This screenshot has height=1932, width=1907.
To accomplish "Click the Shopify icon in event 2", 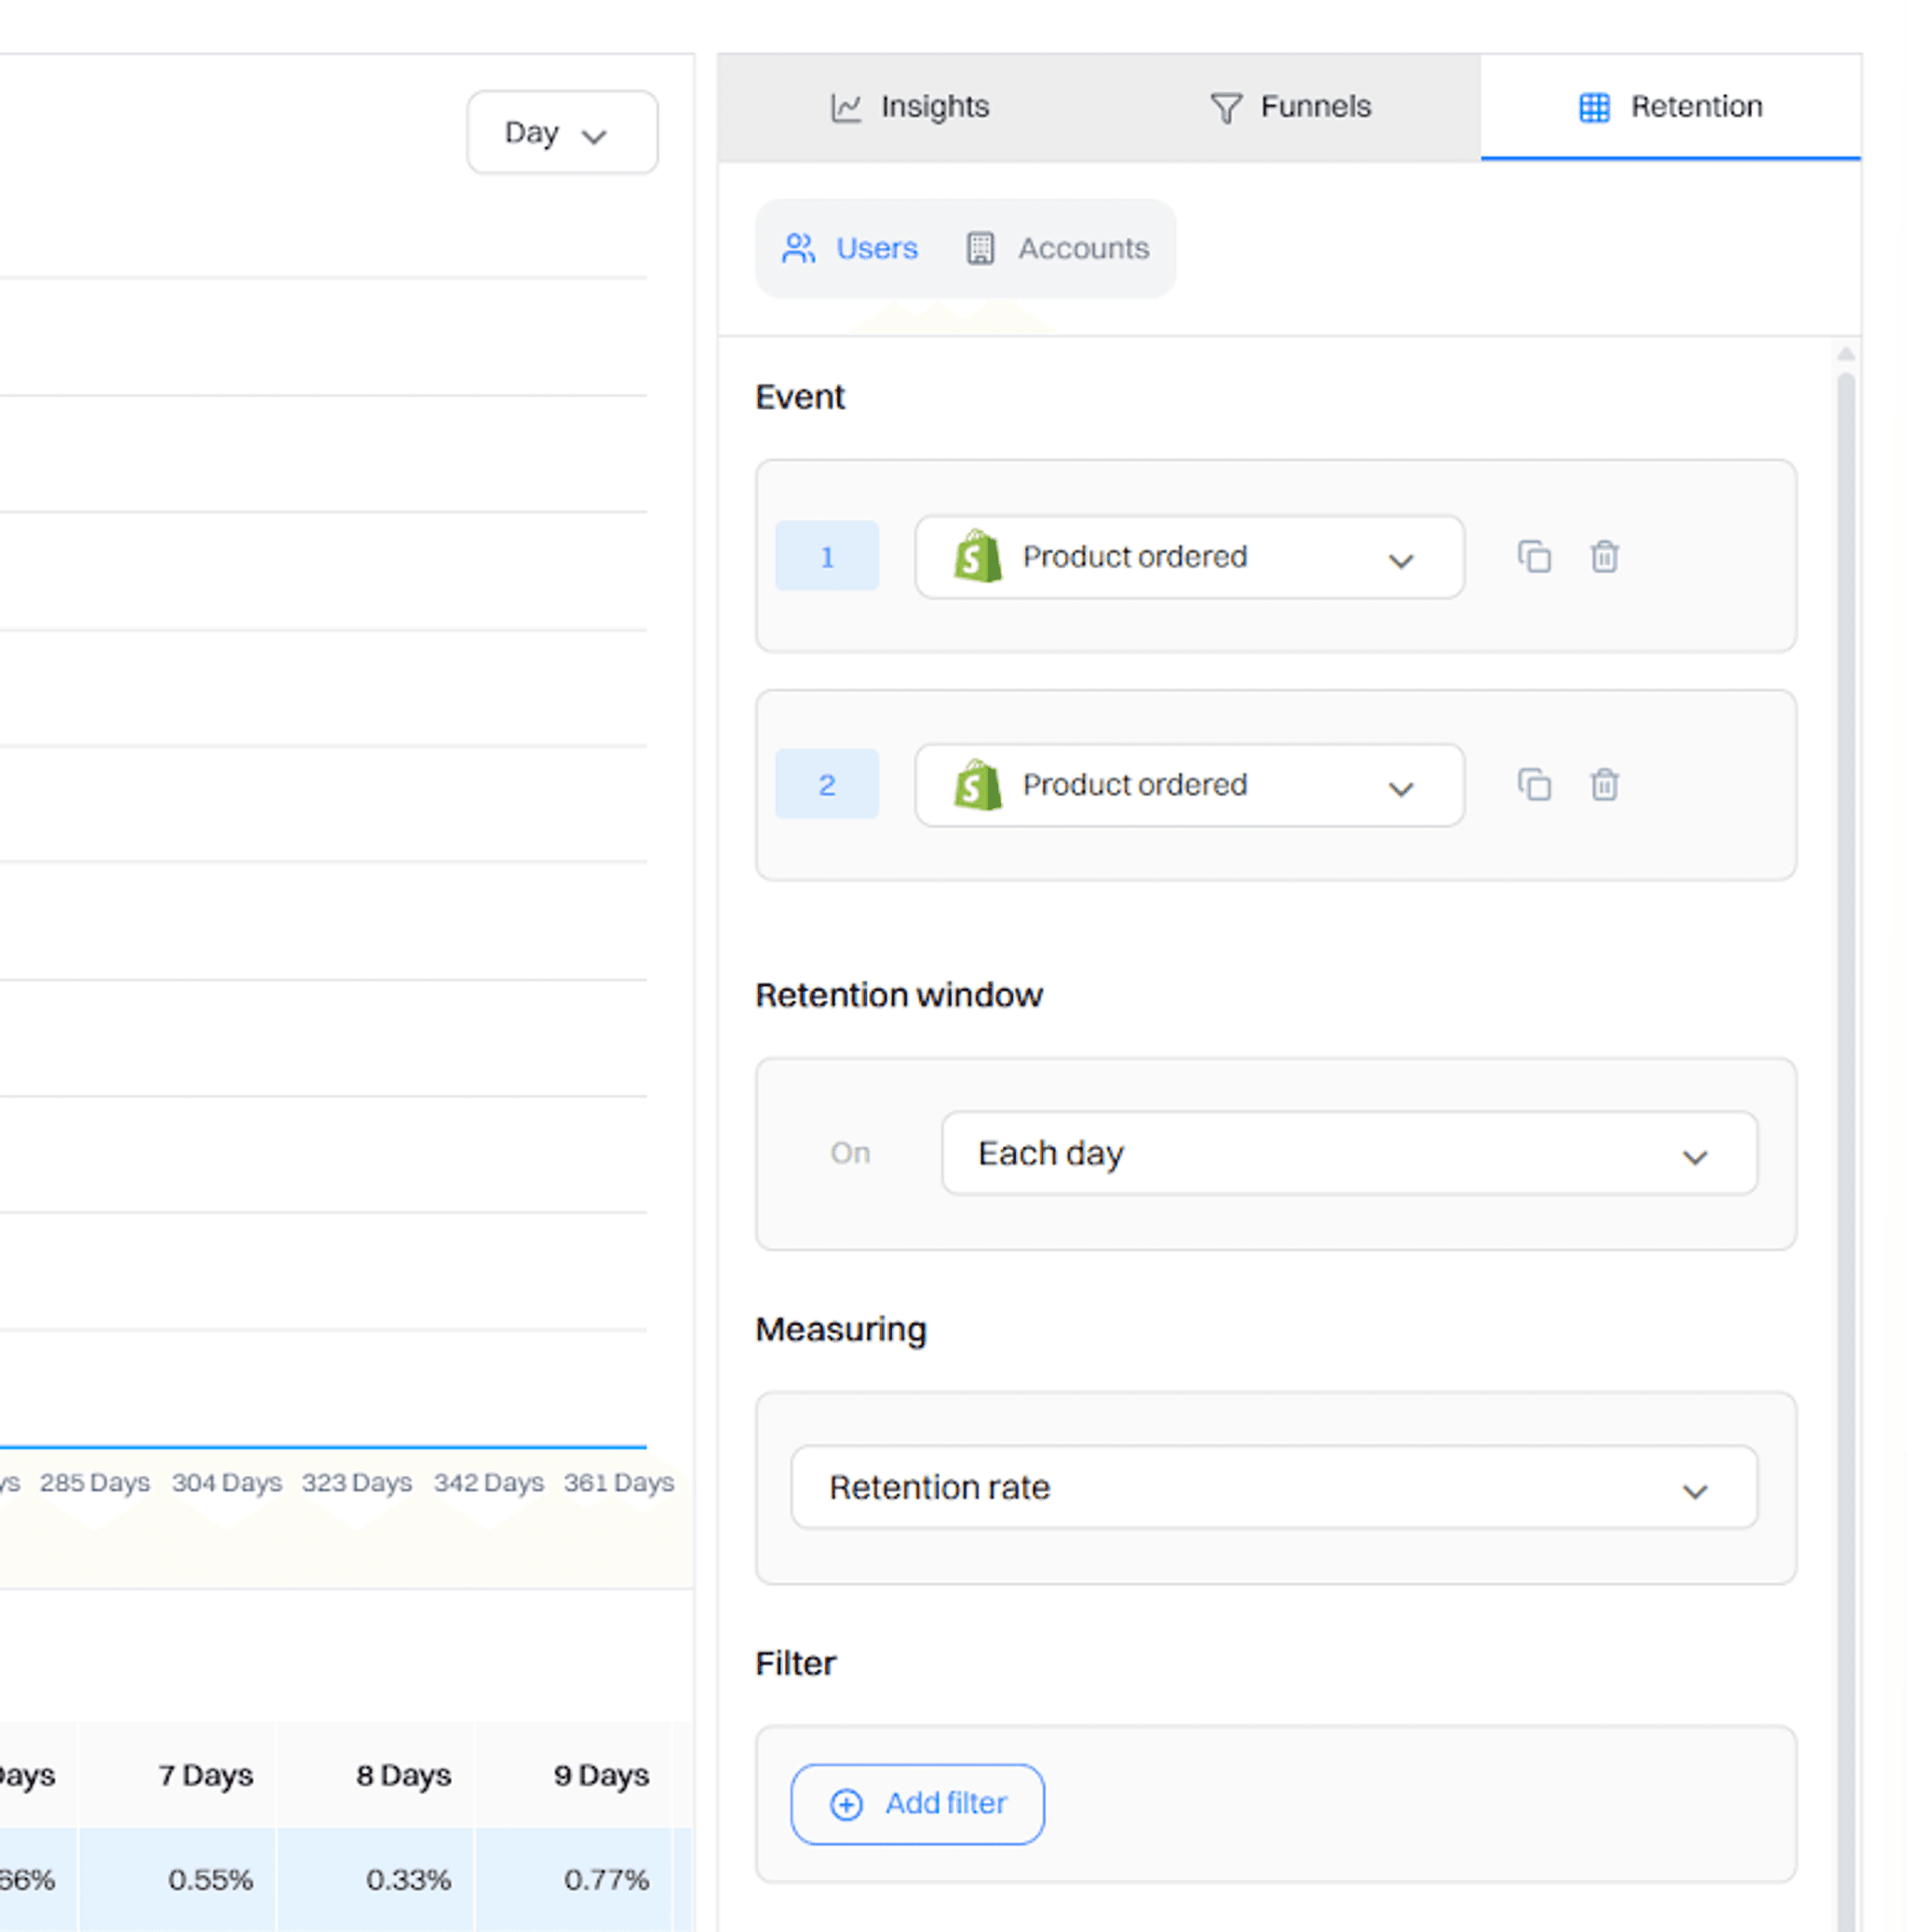I will tap(977, 784).
